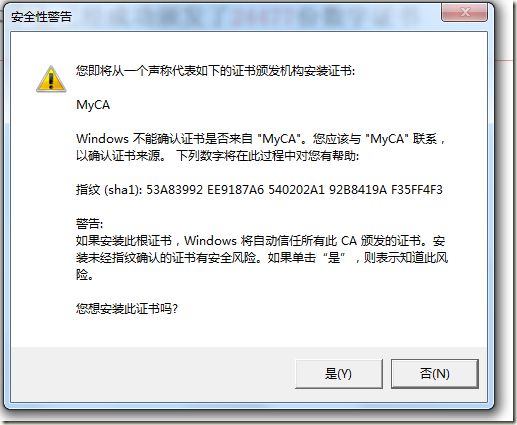The height and width of the screenshot is (425, 517).
Task: Confirm certificate installation with 是(Y)
Action: (x=338, y=374)
